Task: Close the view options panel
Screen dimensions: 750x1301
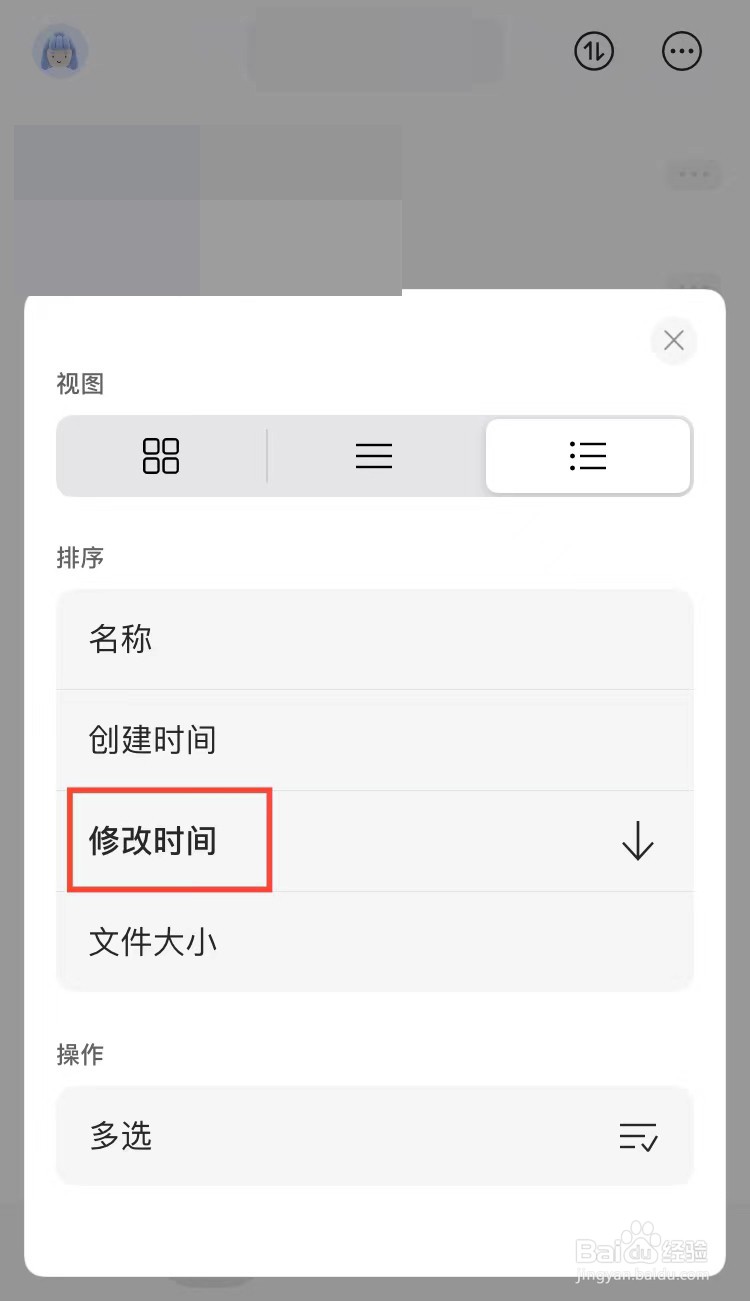Action: click(674, 341)
